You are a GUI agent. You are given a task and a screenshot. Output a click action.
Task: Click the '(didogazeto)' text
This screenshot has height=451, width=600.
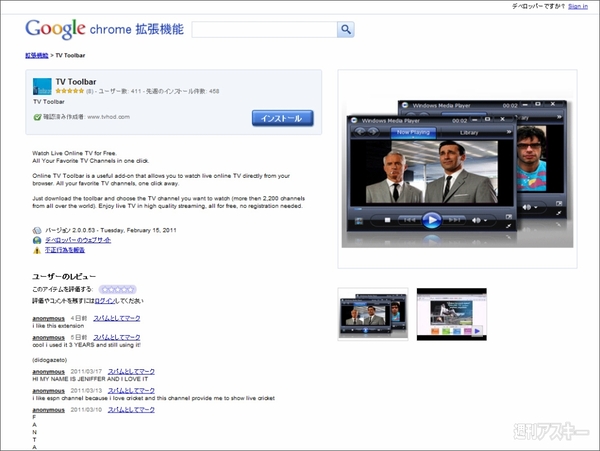coord(50,360)
